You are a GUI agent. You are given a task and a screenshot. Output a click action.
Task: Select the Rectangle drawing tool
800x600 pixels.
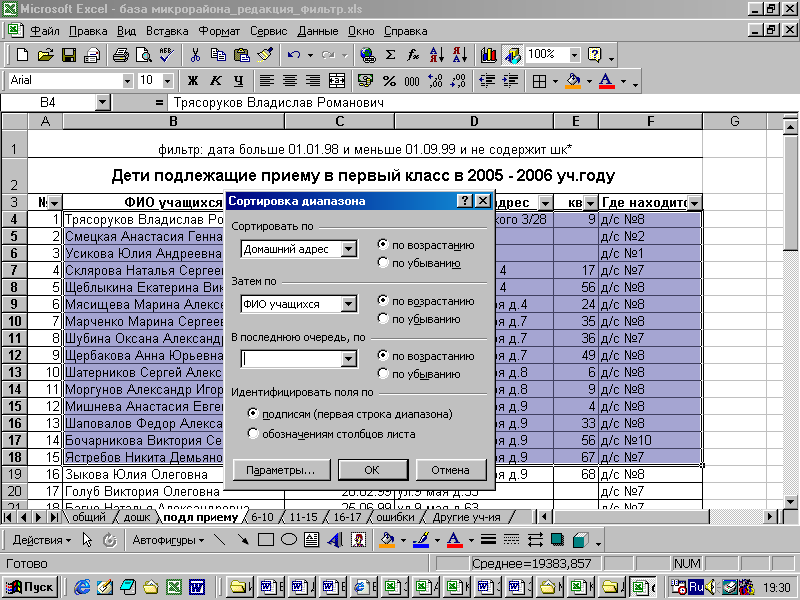(x=266, y=539)
